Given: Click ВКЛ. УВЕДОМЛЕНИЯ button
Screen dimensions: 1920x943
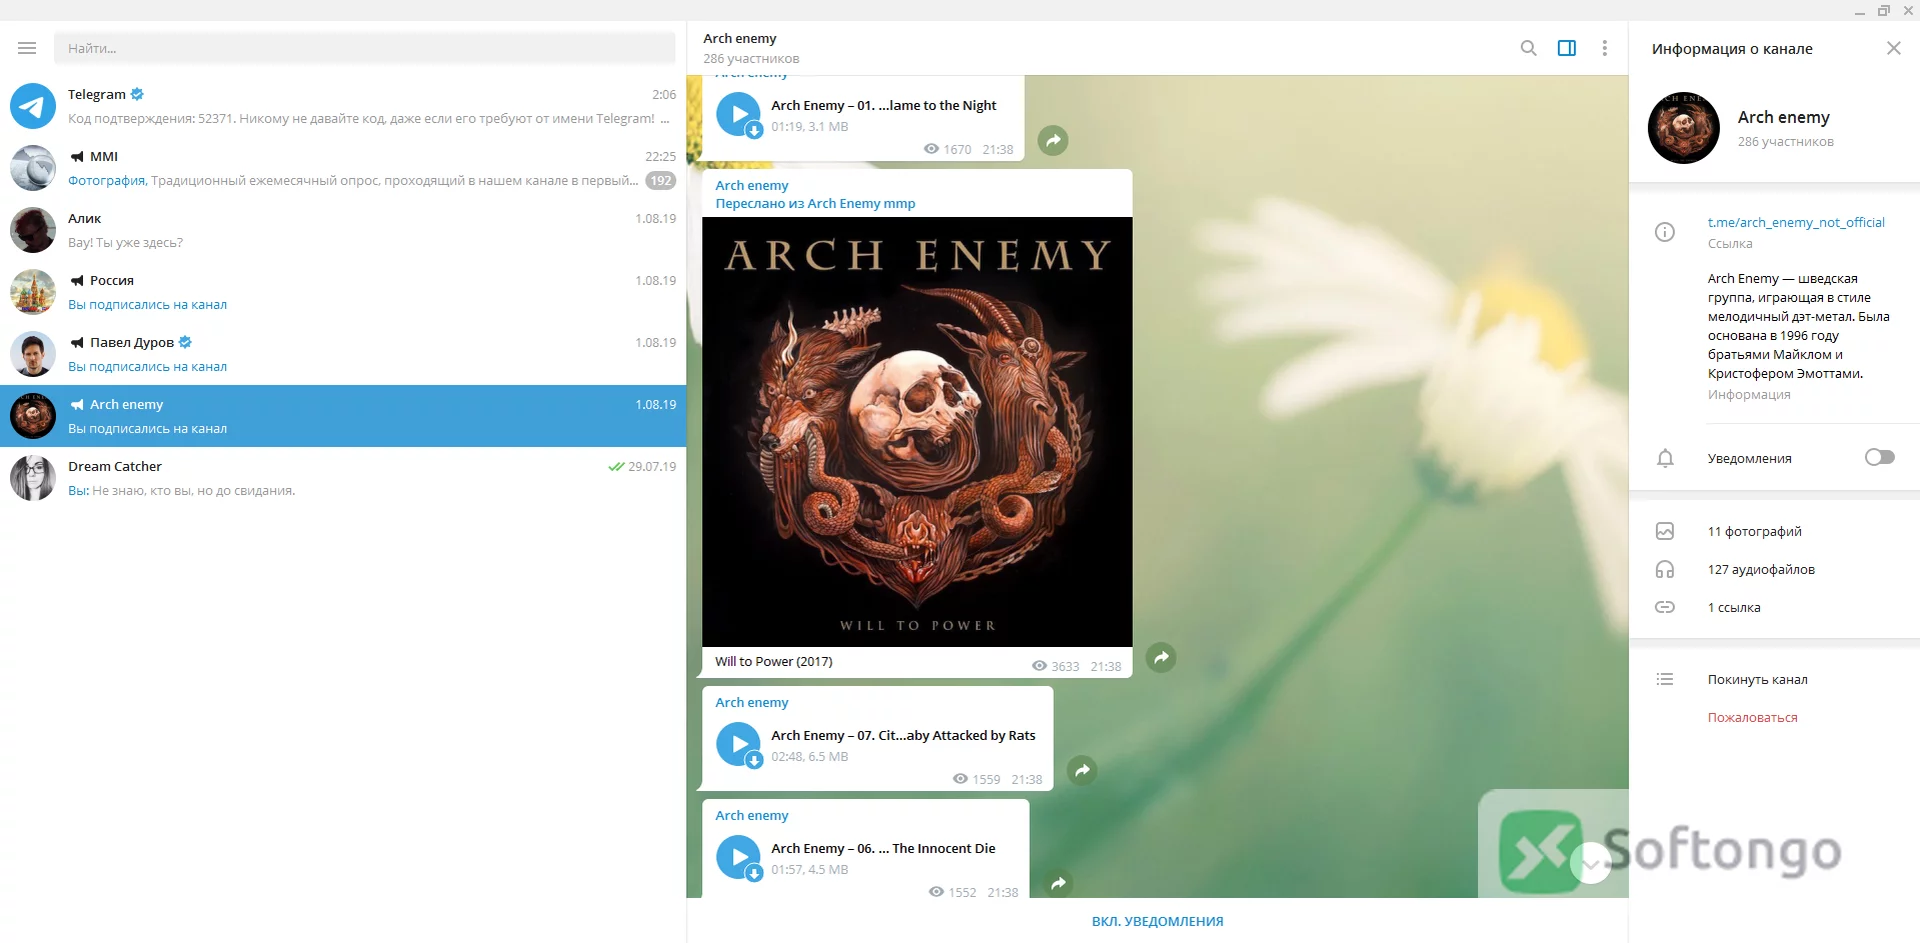Looking at the screenshot, I should click(1157, 921).
